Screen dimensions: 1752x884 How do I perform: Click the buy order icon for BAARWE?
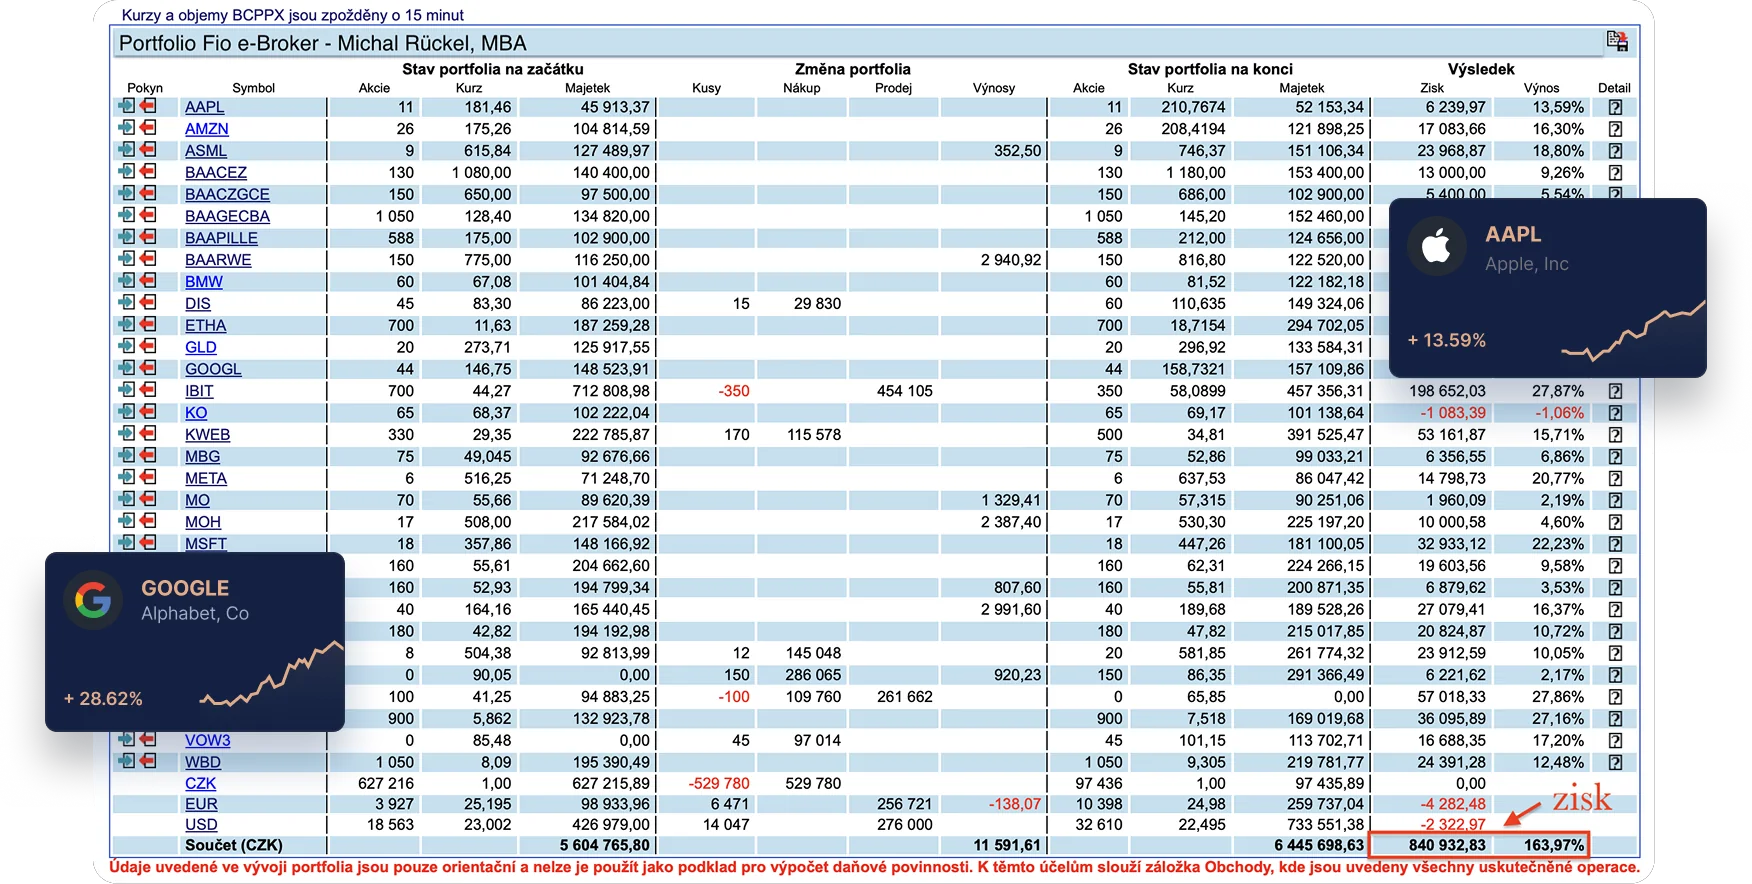click(x=127, y=259)
